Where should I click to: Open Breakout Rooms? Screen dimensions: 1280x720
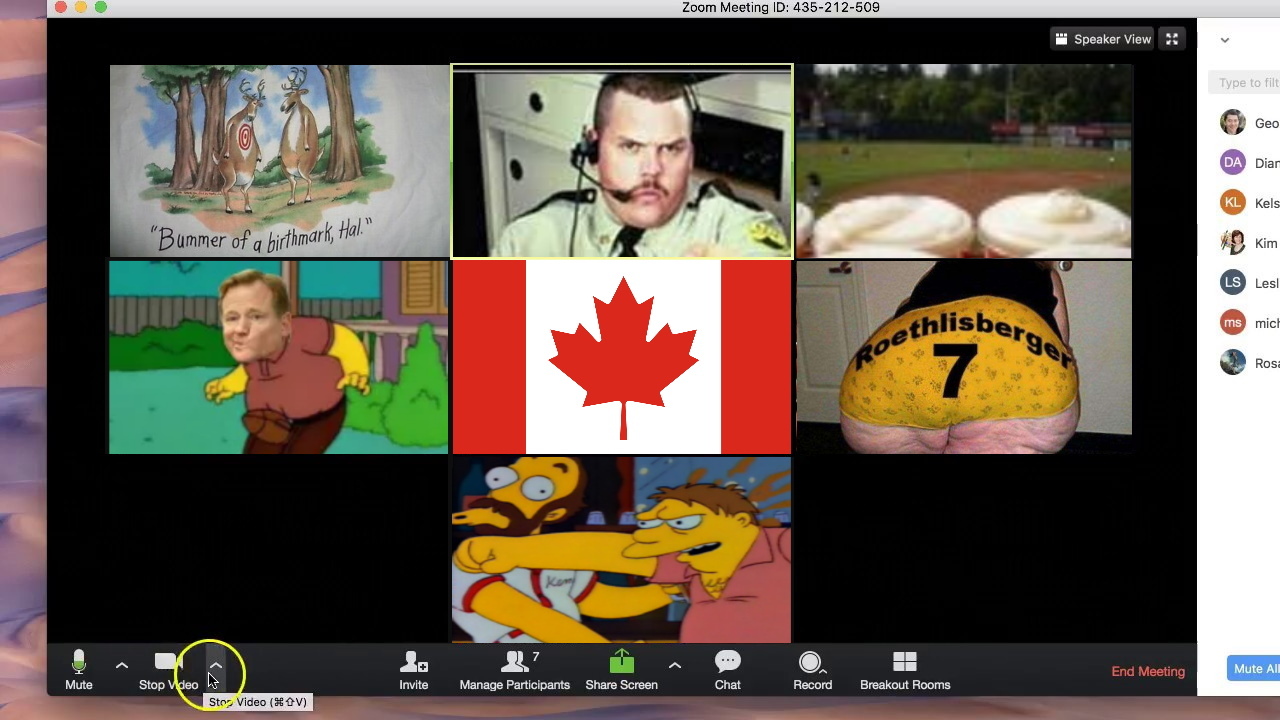pyautogui.click(x=904, y=670)
